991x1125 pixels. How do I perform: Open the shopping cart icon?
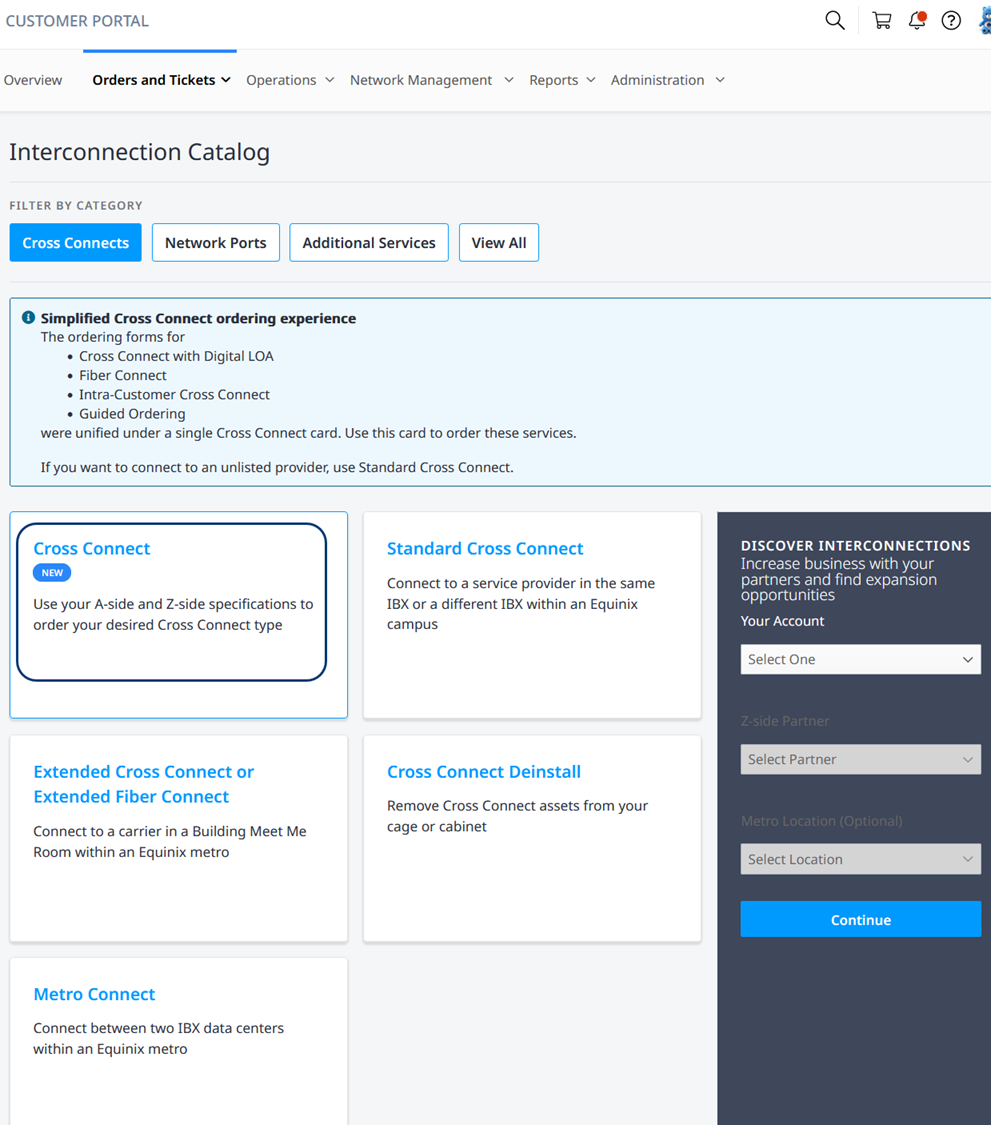coord(882,20)
